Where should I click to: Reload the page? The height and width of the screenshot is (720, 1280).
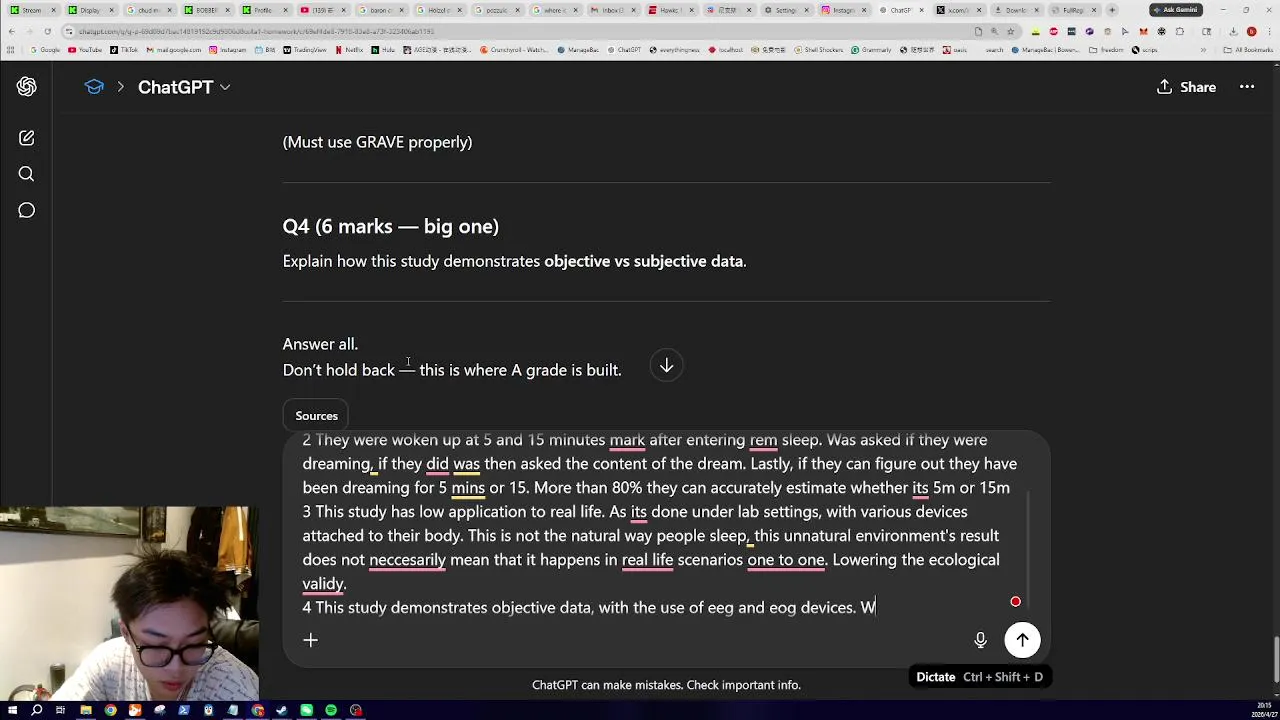coord(47,32)
